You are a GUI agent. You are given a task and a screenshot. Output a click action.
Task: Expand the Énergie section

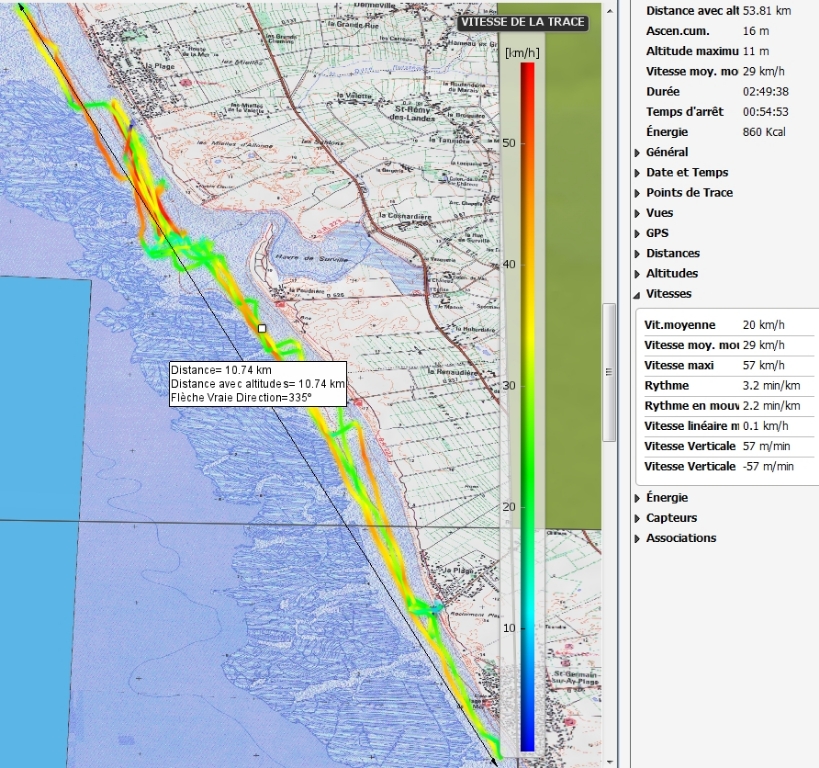(666, 497)
